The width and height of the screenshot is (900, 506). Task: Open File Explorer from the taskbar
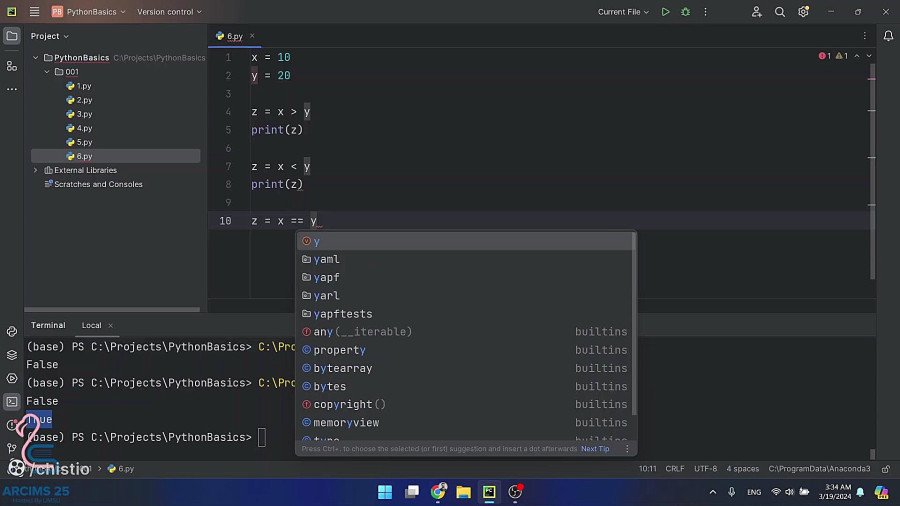[463, 492]
